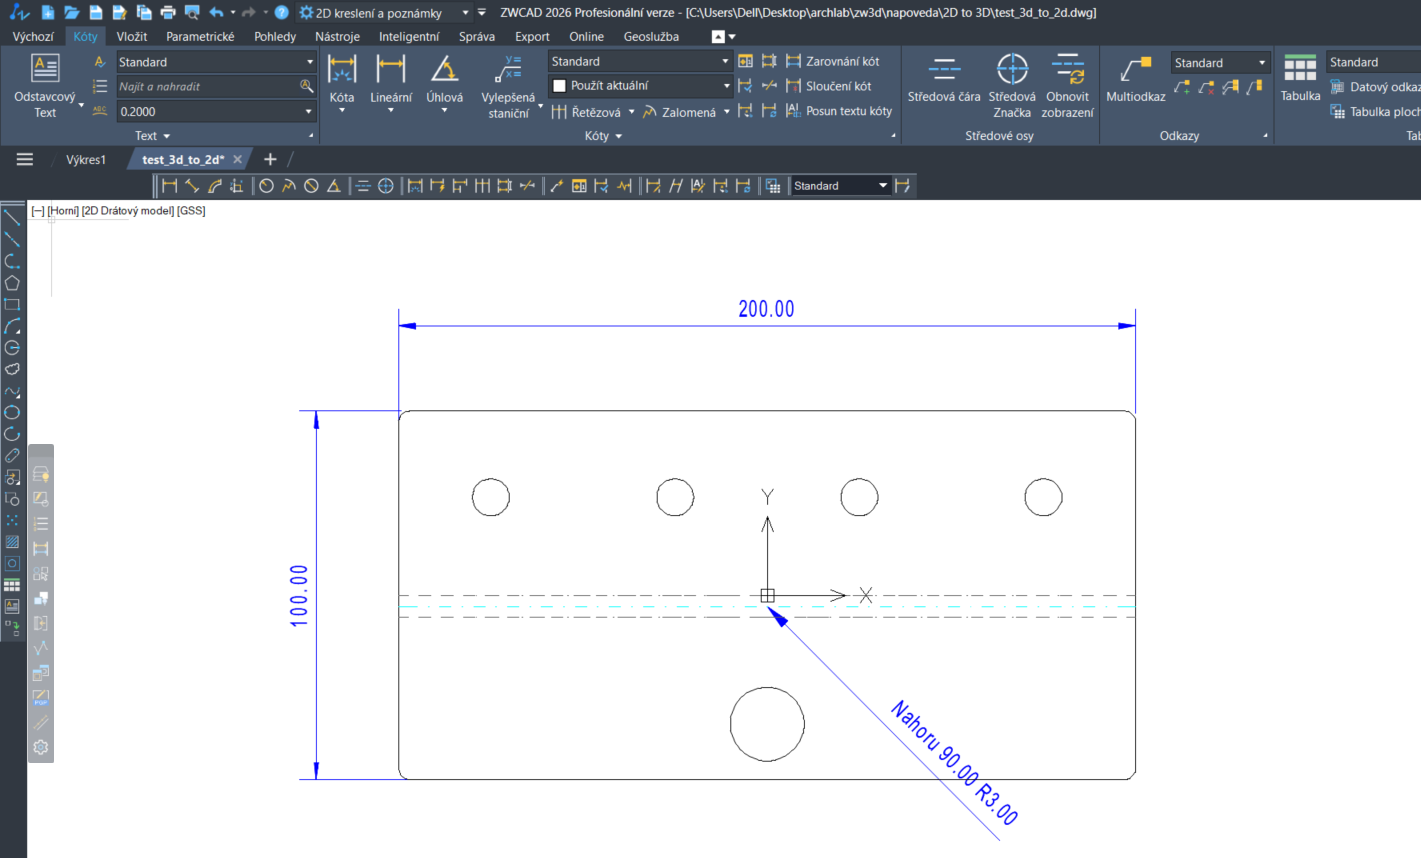Viewport: 1421px width, 858px height.
Task: Click the white layer color swatch
Action: pos(560,86)
